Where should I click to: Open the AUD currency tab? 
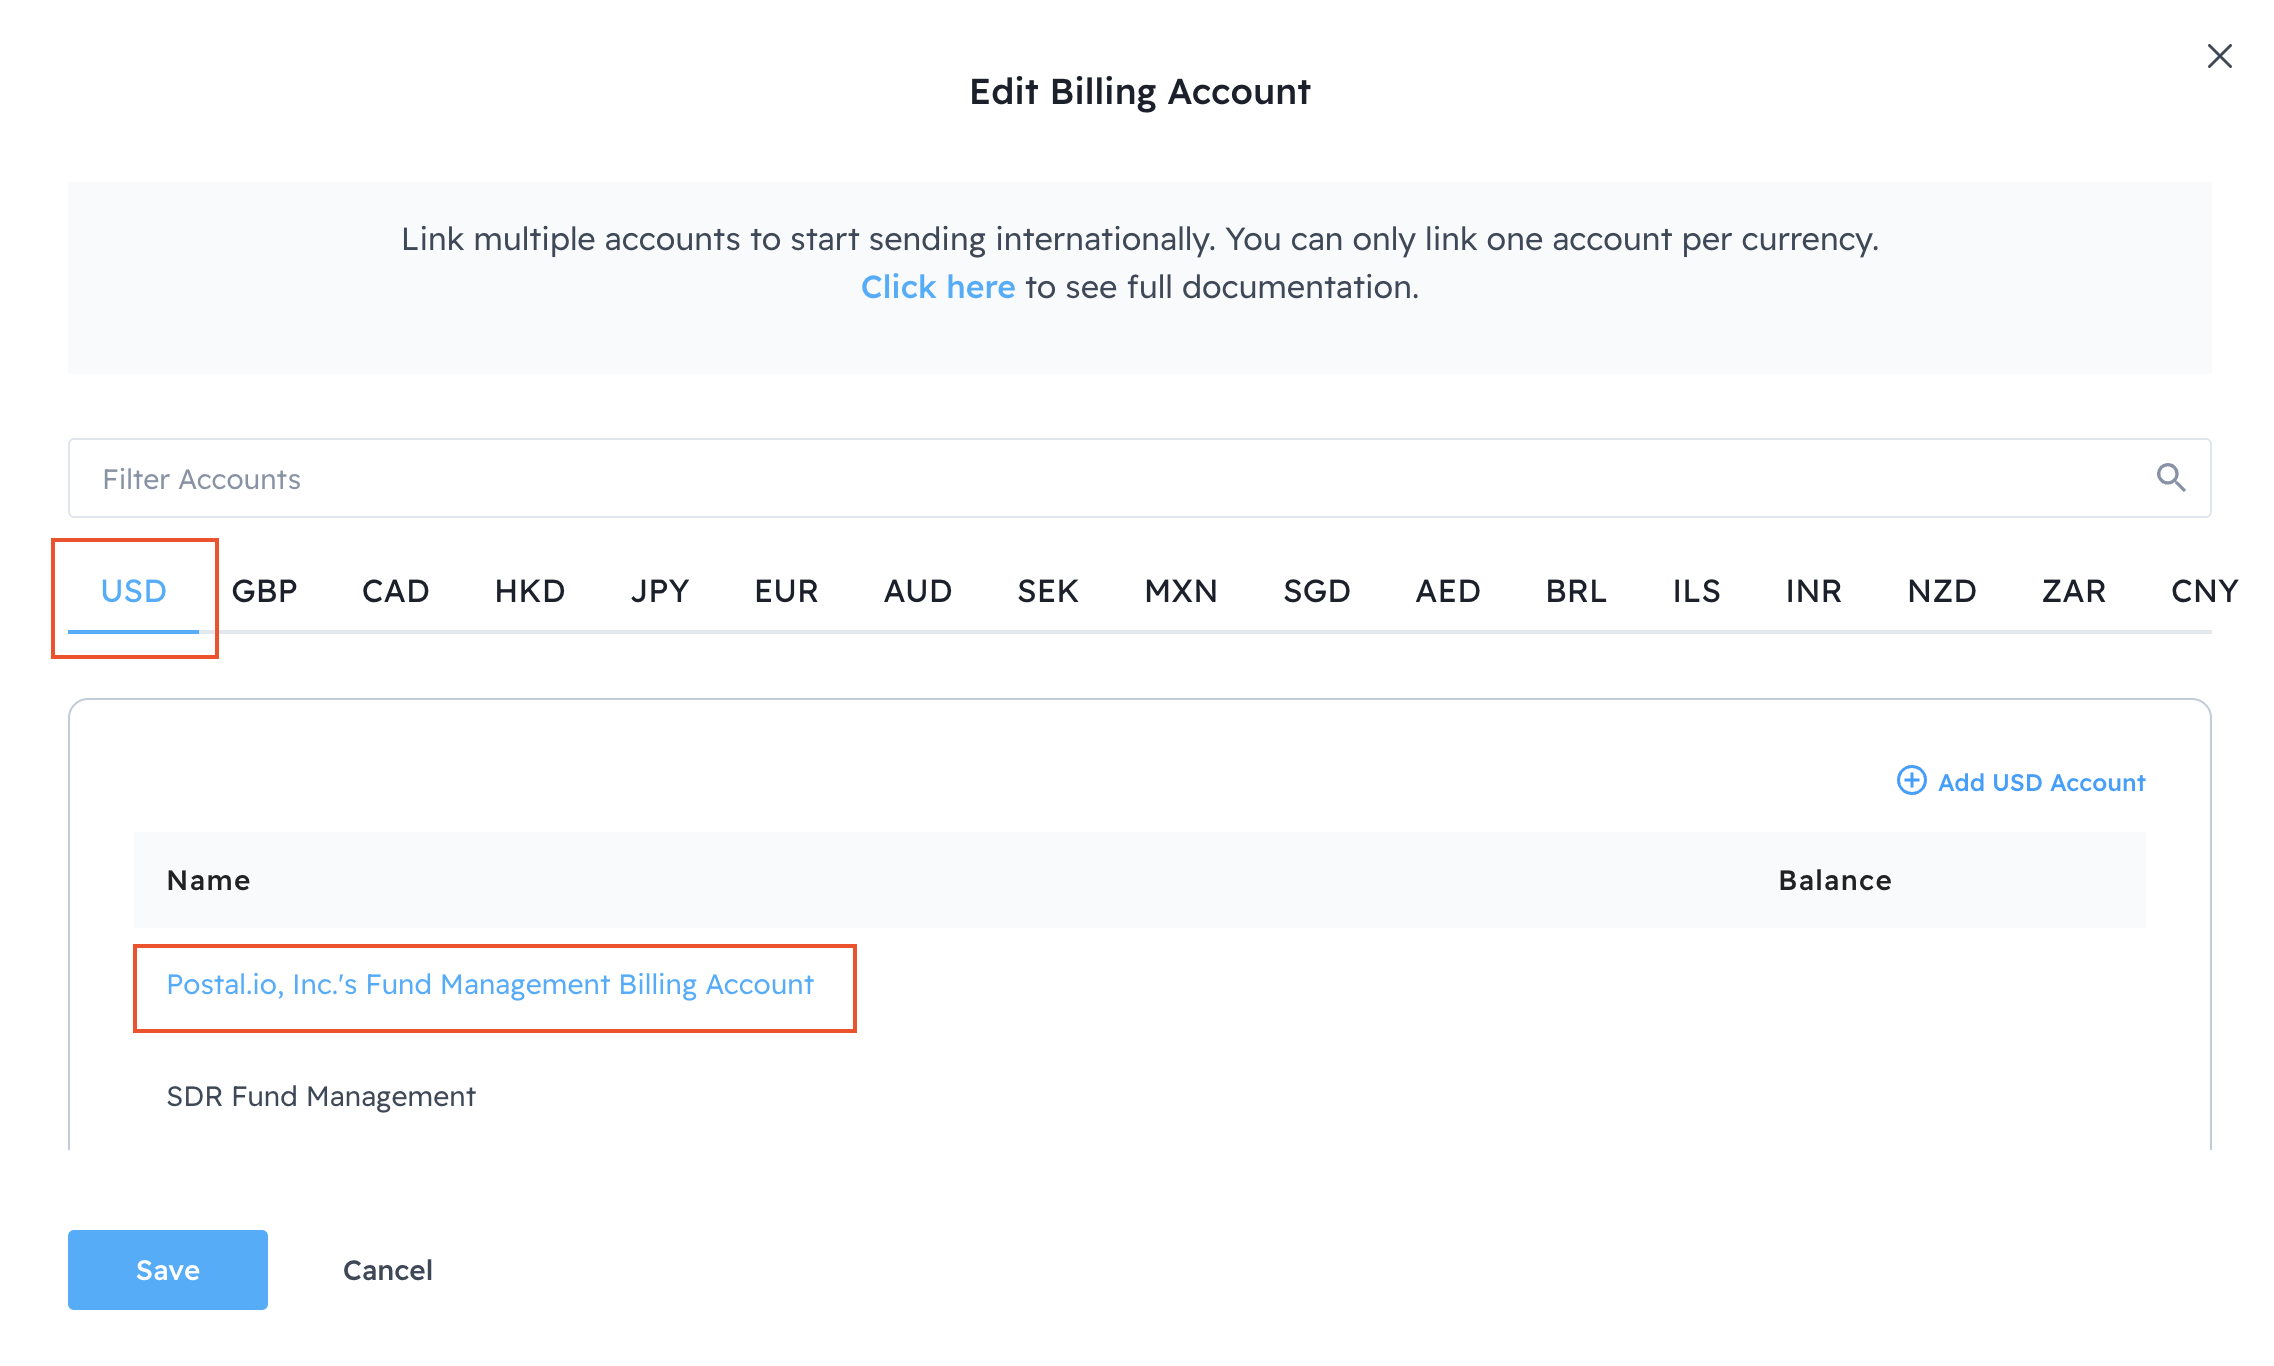(917, 591)
